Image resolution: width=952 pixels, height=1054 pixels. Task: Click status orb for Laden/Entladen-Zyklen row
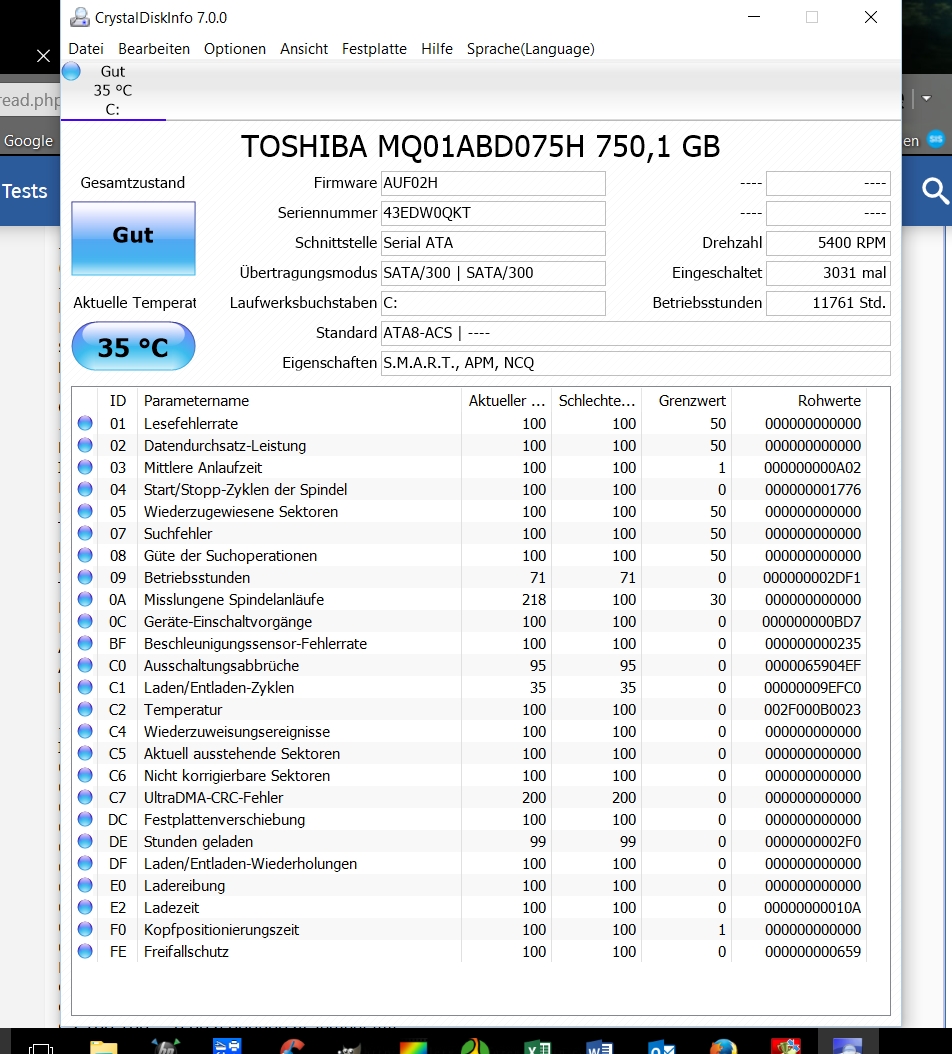tap(85, 687)
